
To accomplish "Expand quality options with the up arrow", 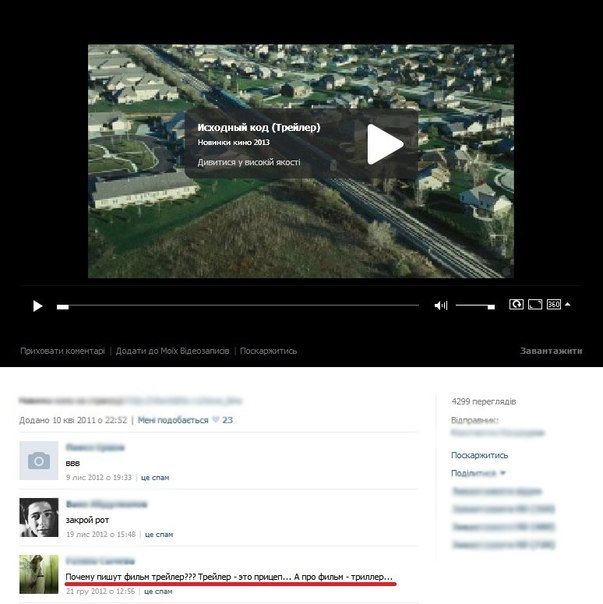I will pyautogui.click(x=568, y=304).
